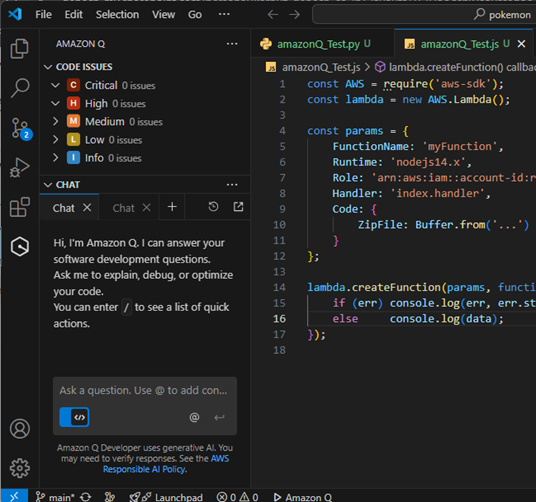Toggle the agentic coding switch

74,417
